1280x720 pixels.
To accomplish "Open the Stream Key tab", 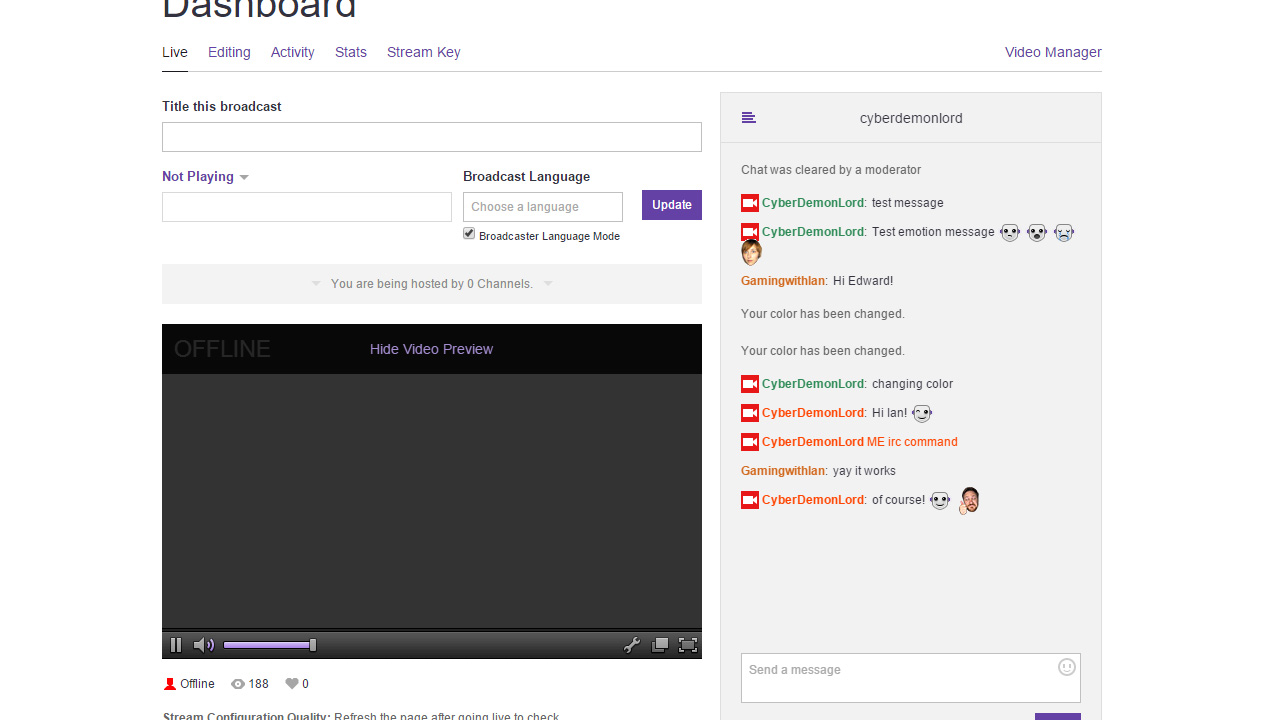I will point(424,52).
